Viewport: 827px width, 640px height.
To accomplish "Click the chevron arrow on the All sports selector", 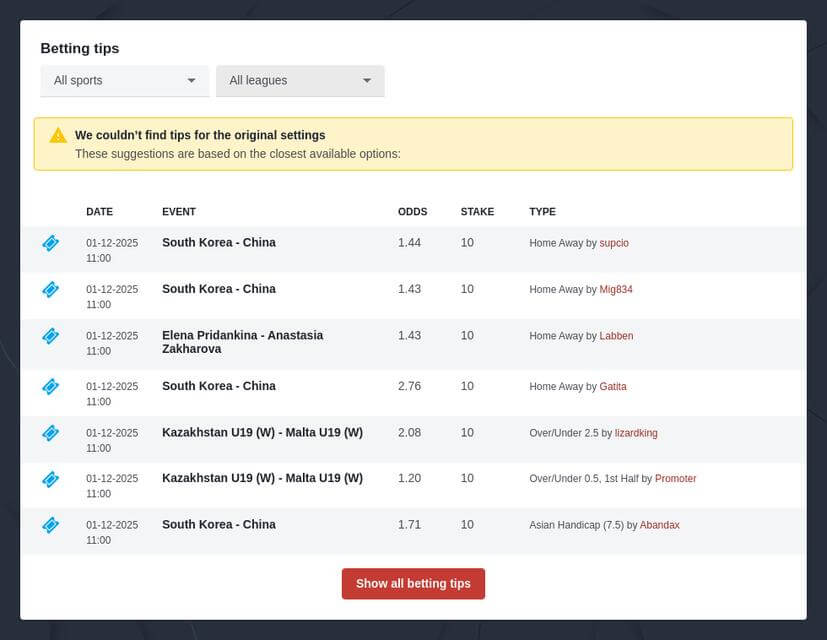I will (x=193, y=80).
